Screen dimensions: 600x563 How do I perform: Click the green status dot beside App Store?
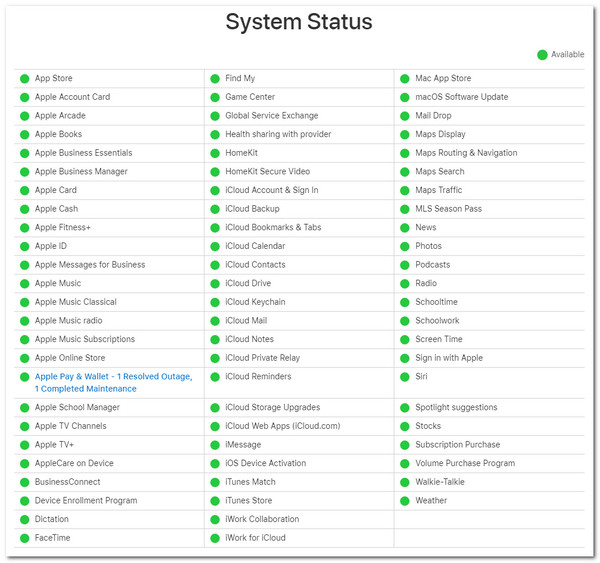click(24, 79)
